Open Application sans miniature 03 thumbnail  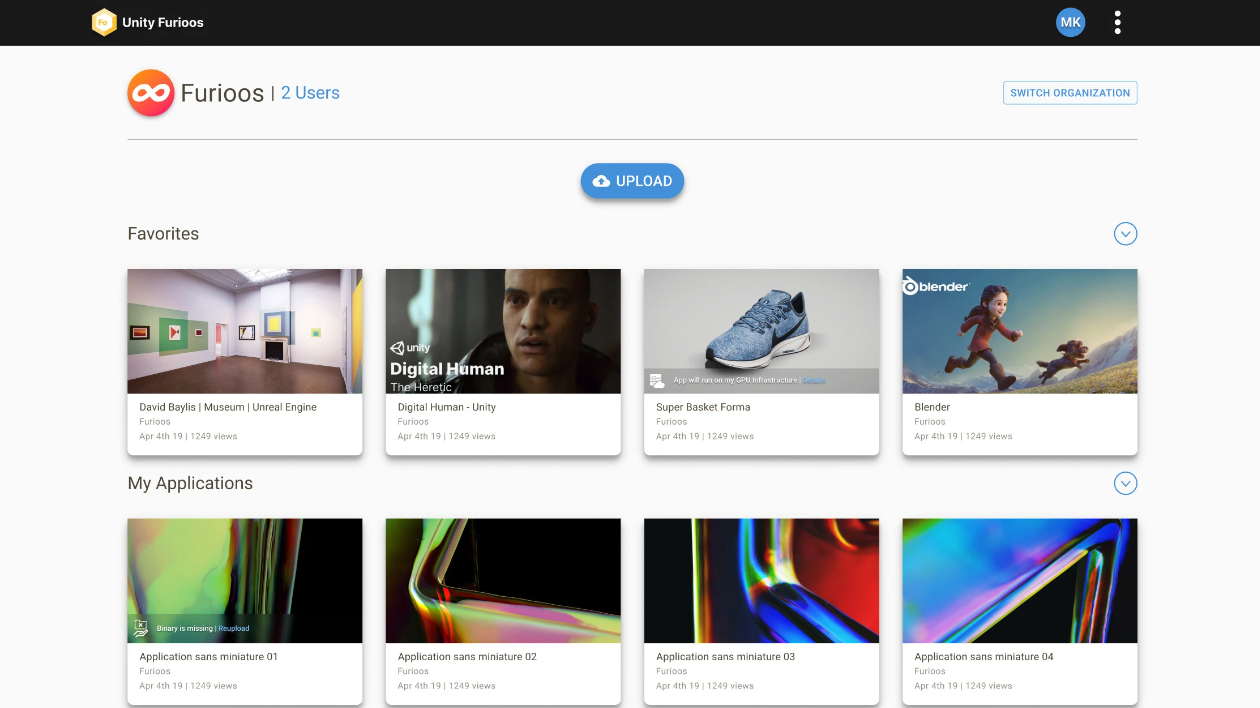[x=761, y=580]
